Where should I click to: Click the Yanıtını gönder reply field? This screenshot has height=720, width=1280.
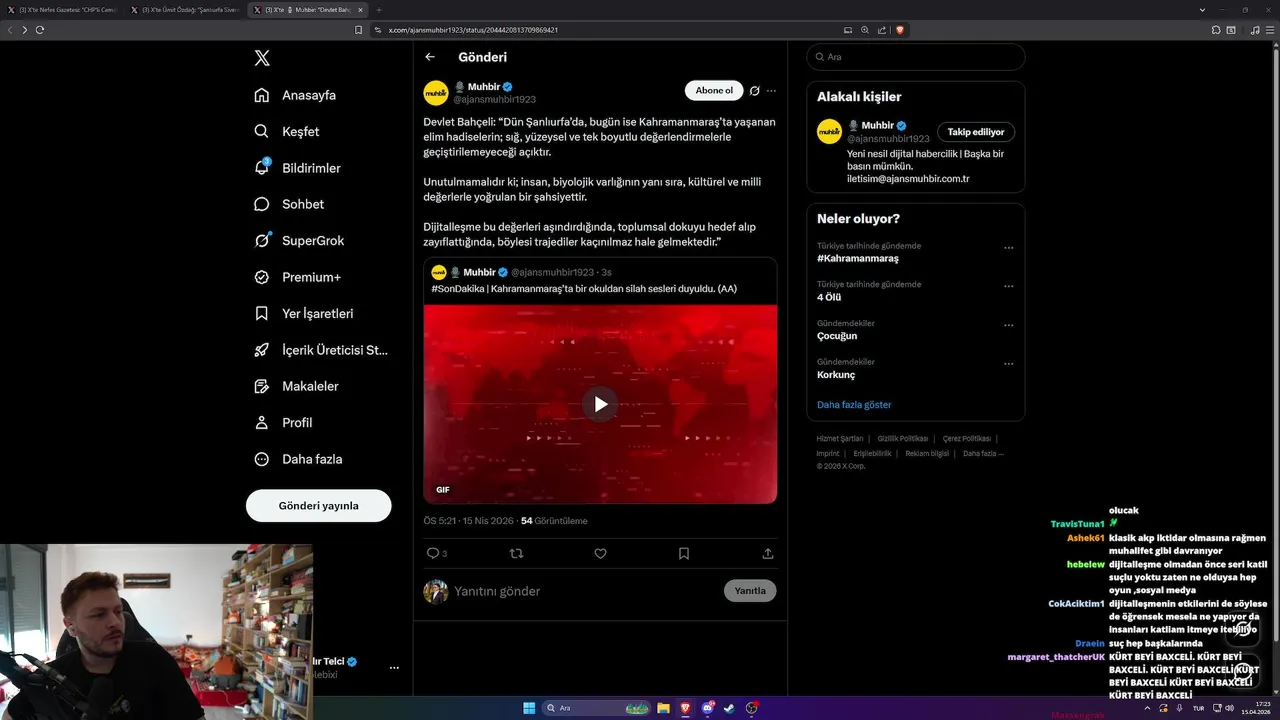[x=585, y=591]
